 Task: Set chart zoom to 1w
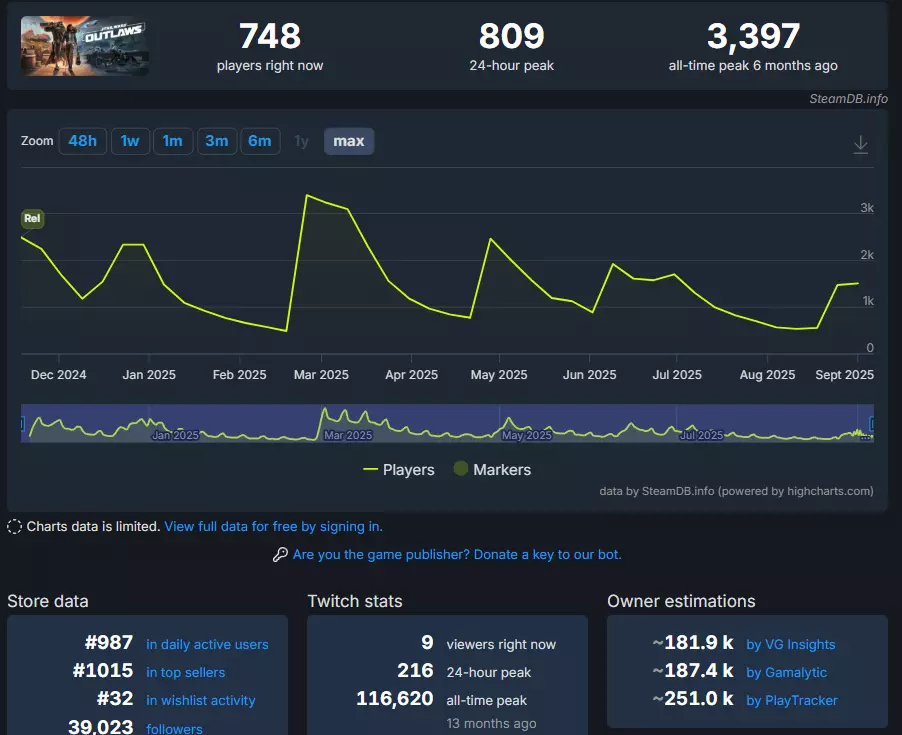tap(130, 141)
